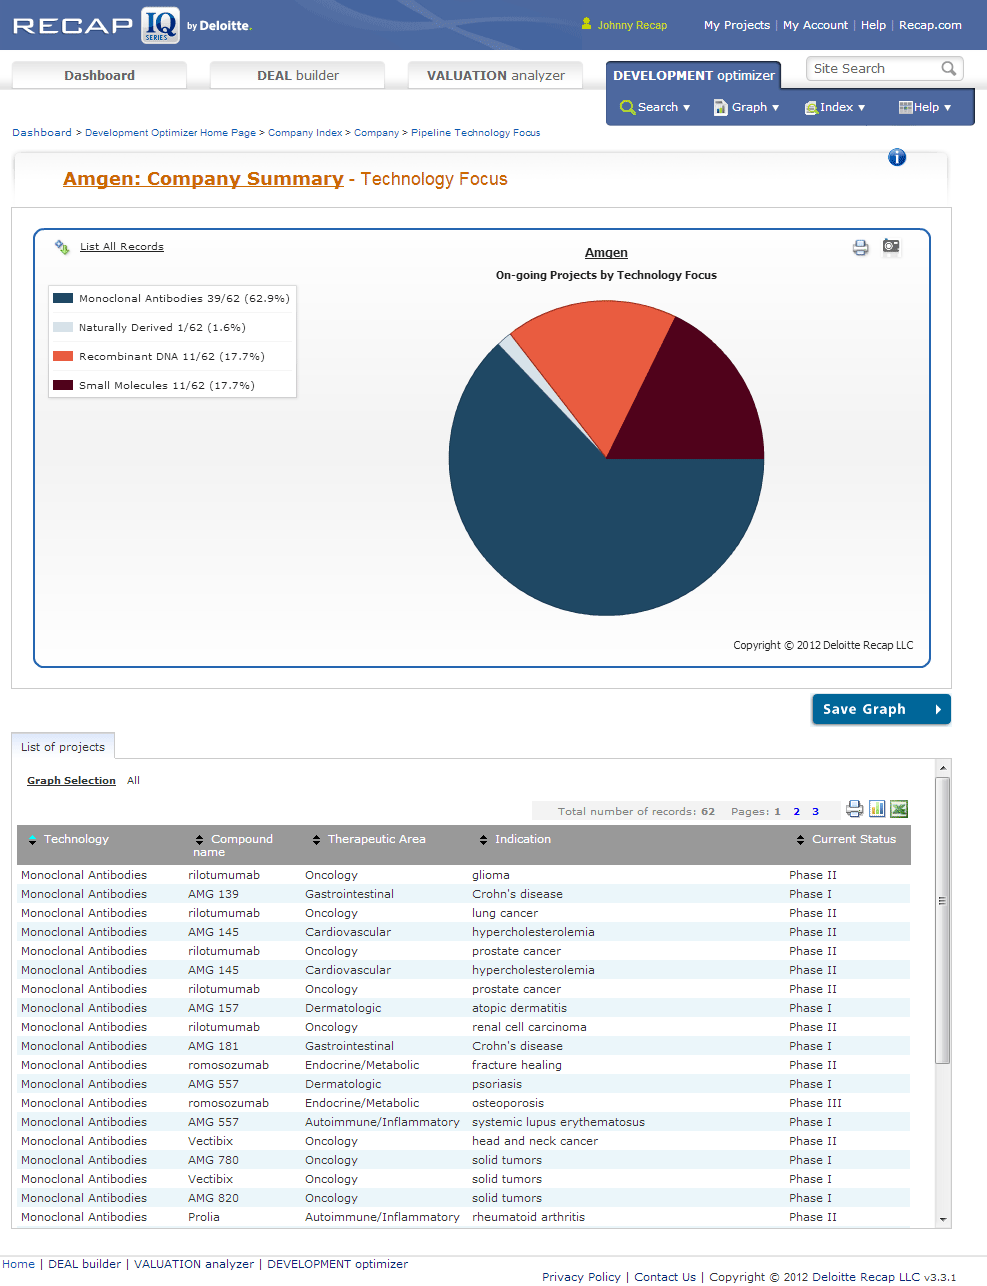Open the VALUATION analyzer tab
The height and width of the screenshot is (1286, 987).
[x=495, y=75]
